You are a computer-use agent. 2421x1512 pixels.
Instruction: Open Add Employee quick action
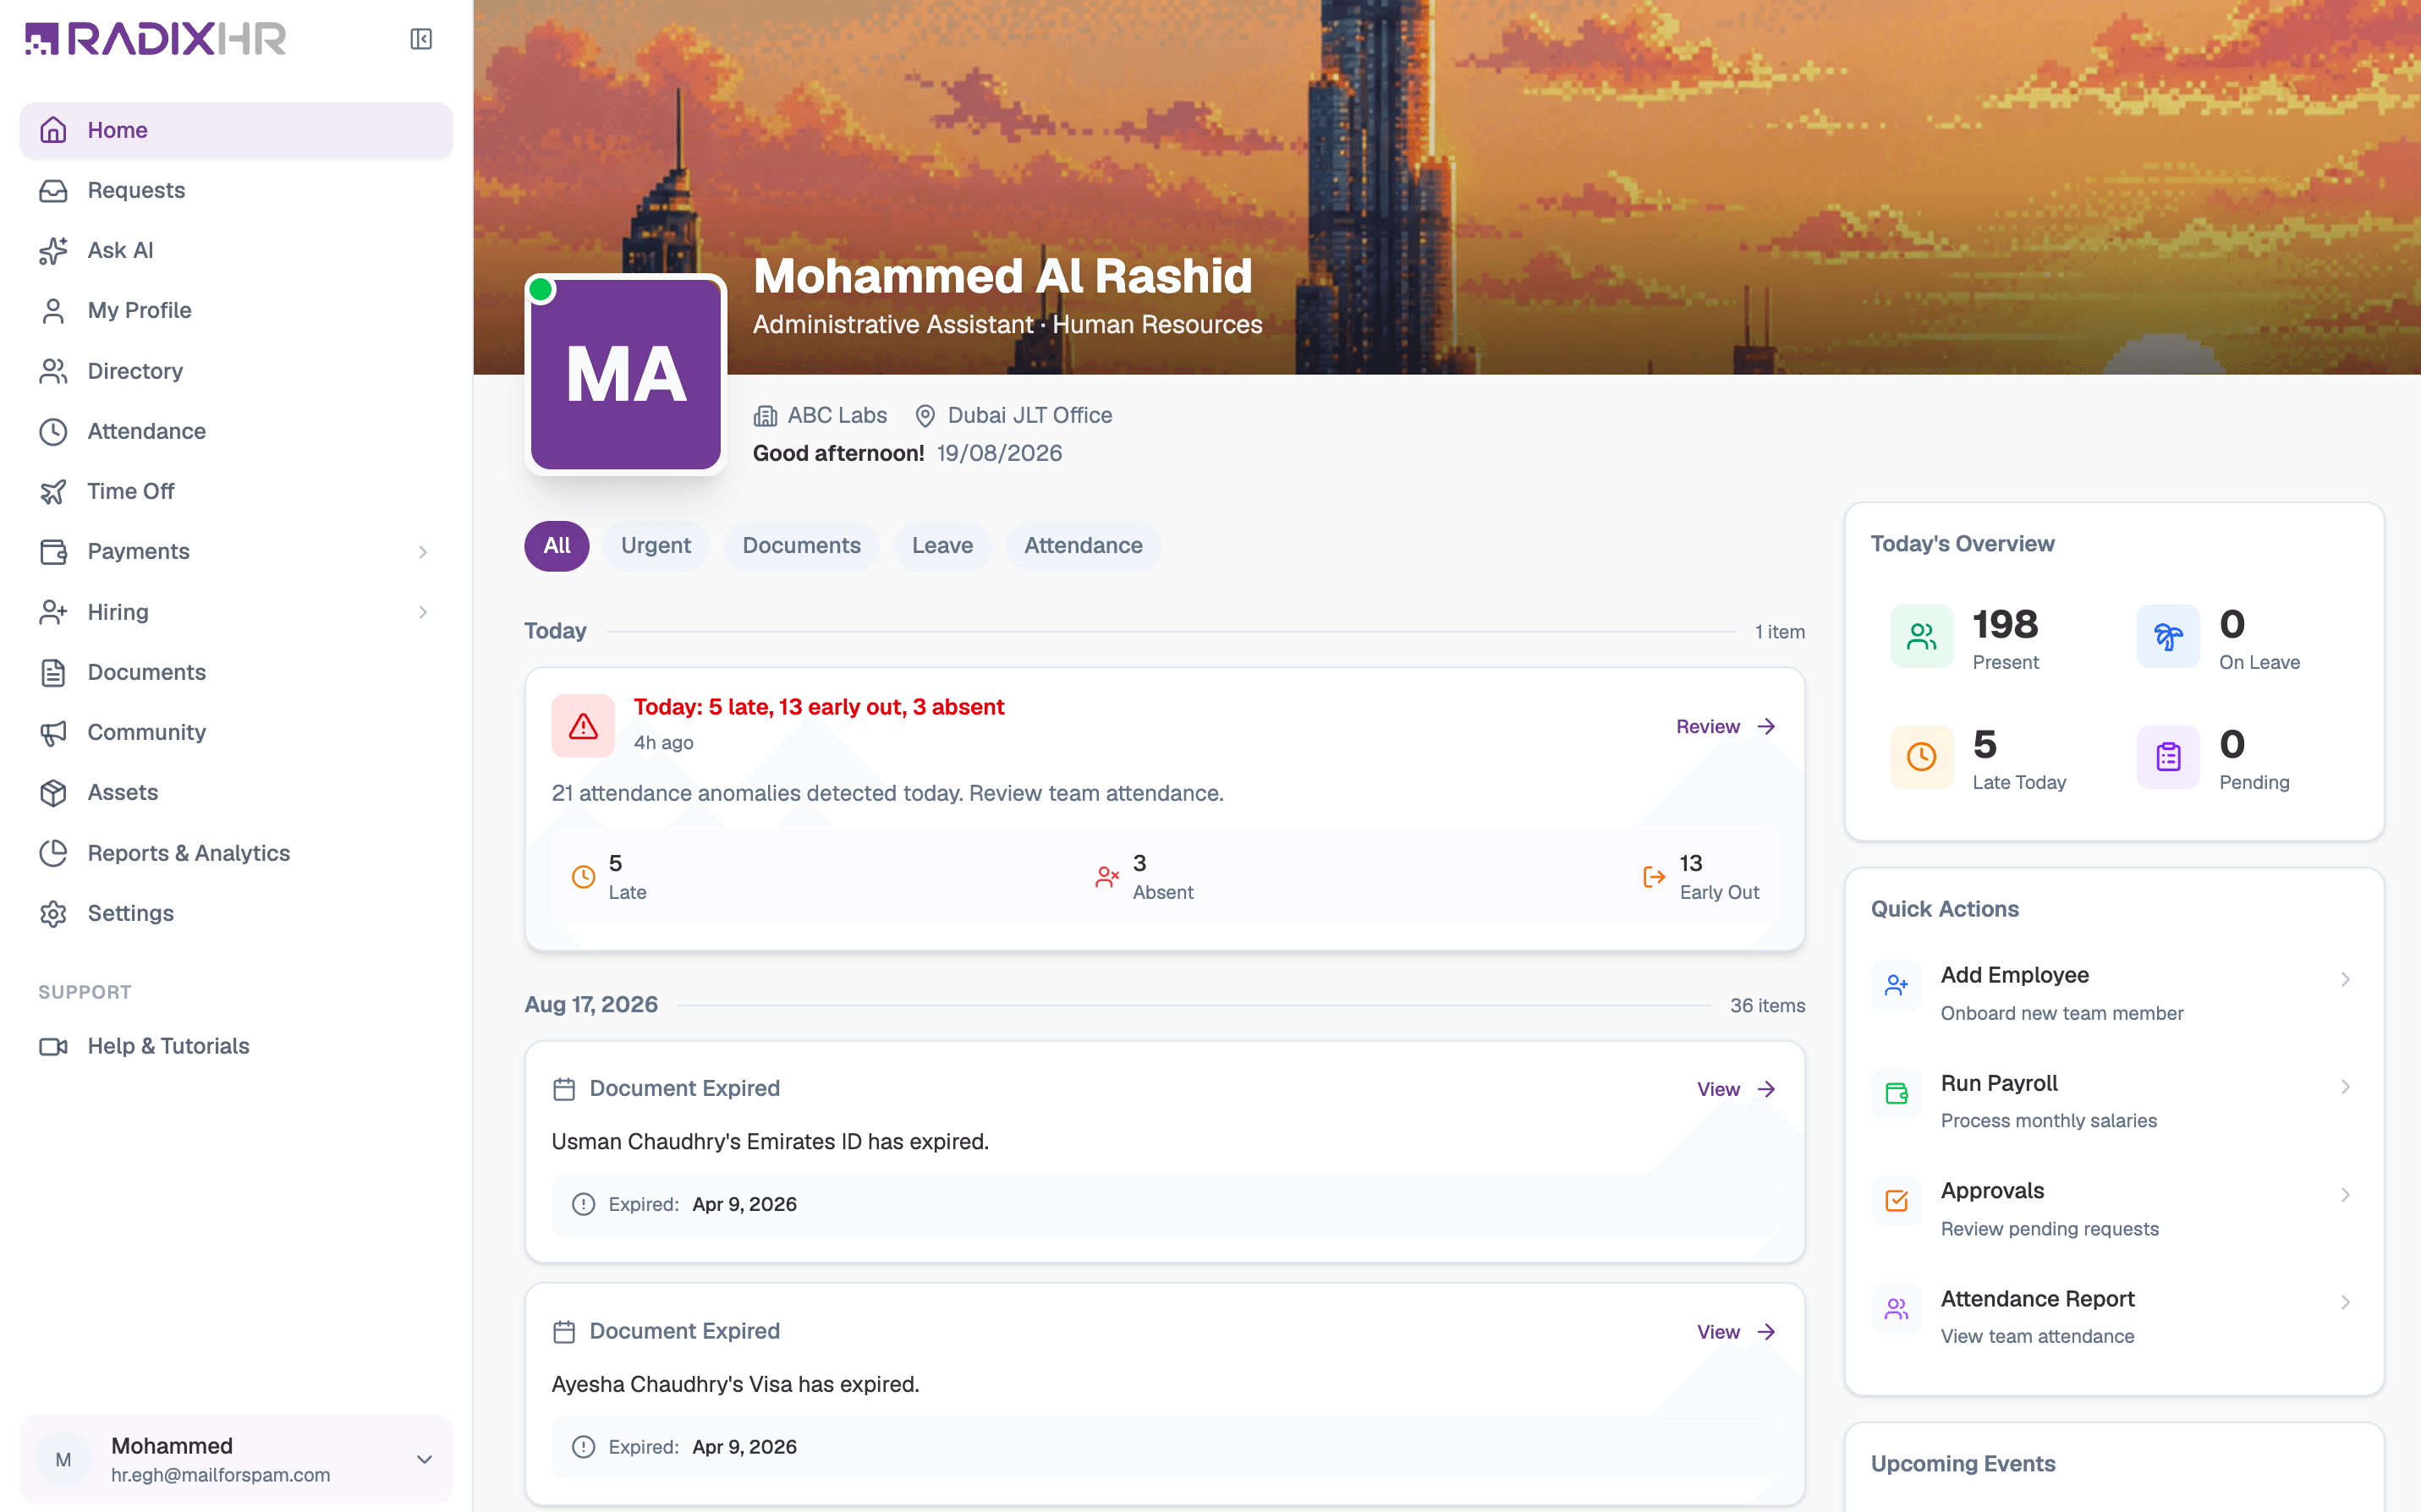(x=2113, y=993)
